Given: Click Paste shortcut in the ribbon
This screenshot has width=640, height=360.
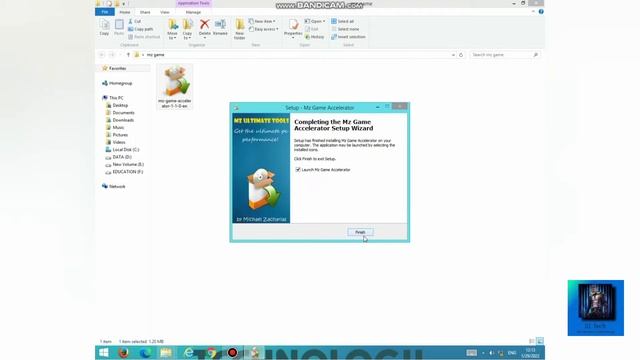Looking at the screenshot, I should point(144,37).
